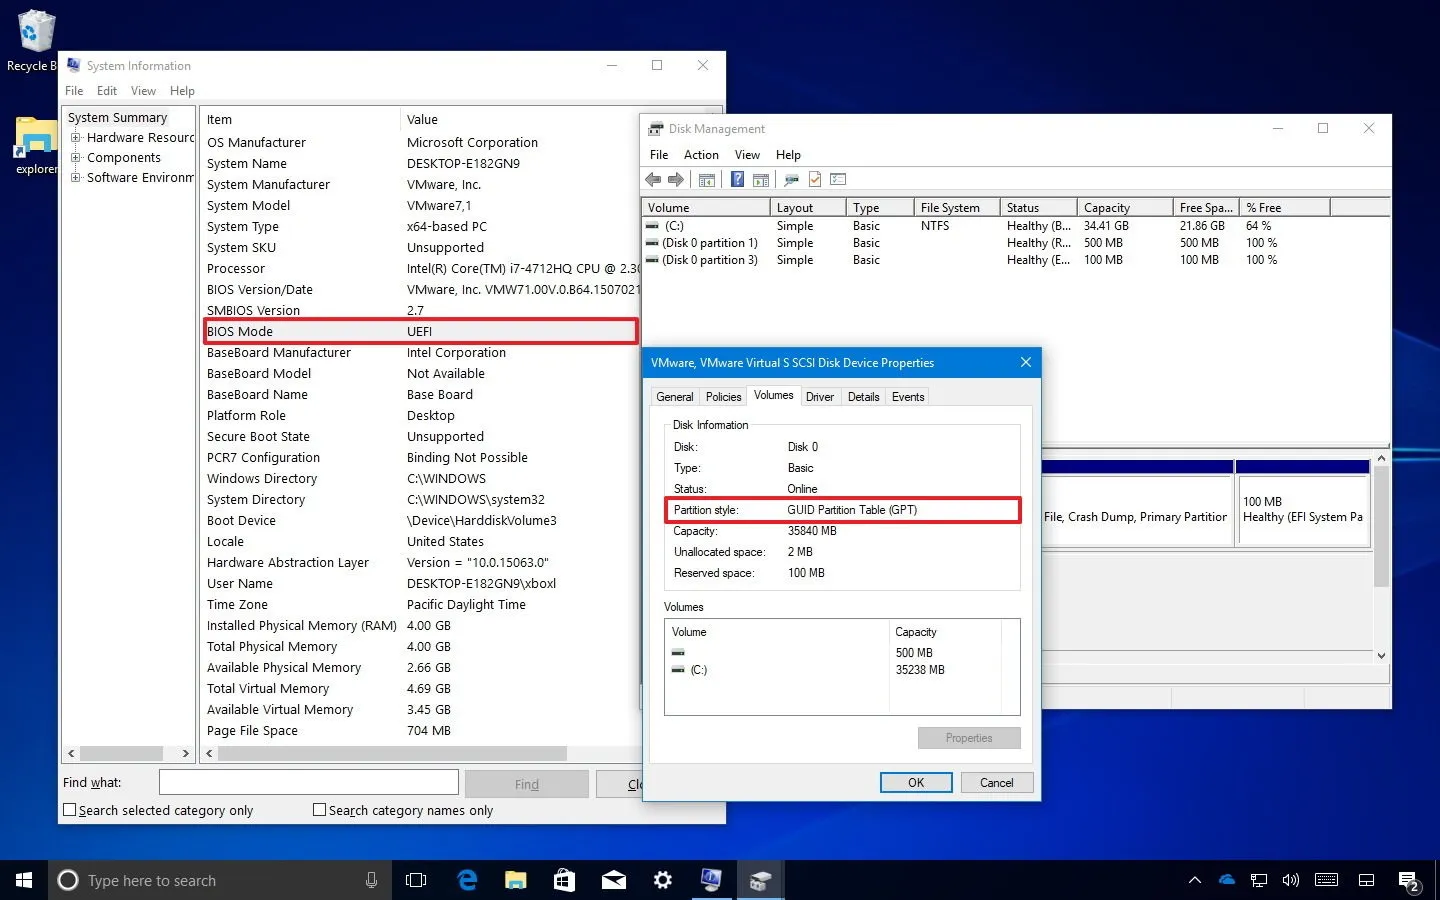
Task: Open the Action menu in Disk Management
Action: 700,154
